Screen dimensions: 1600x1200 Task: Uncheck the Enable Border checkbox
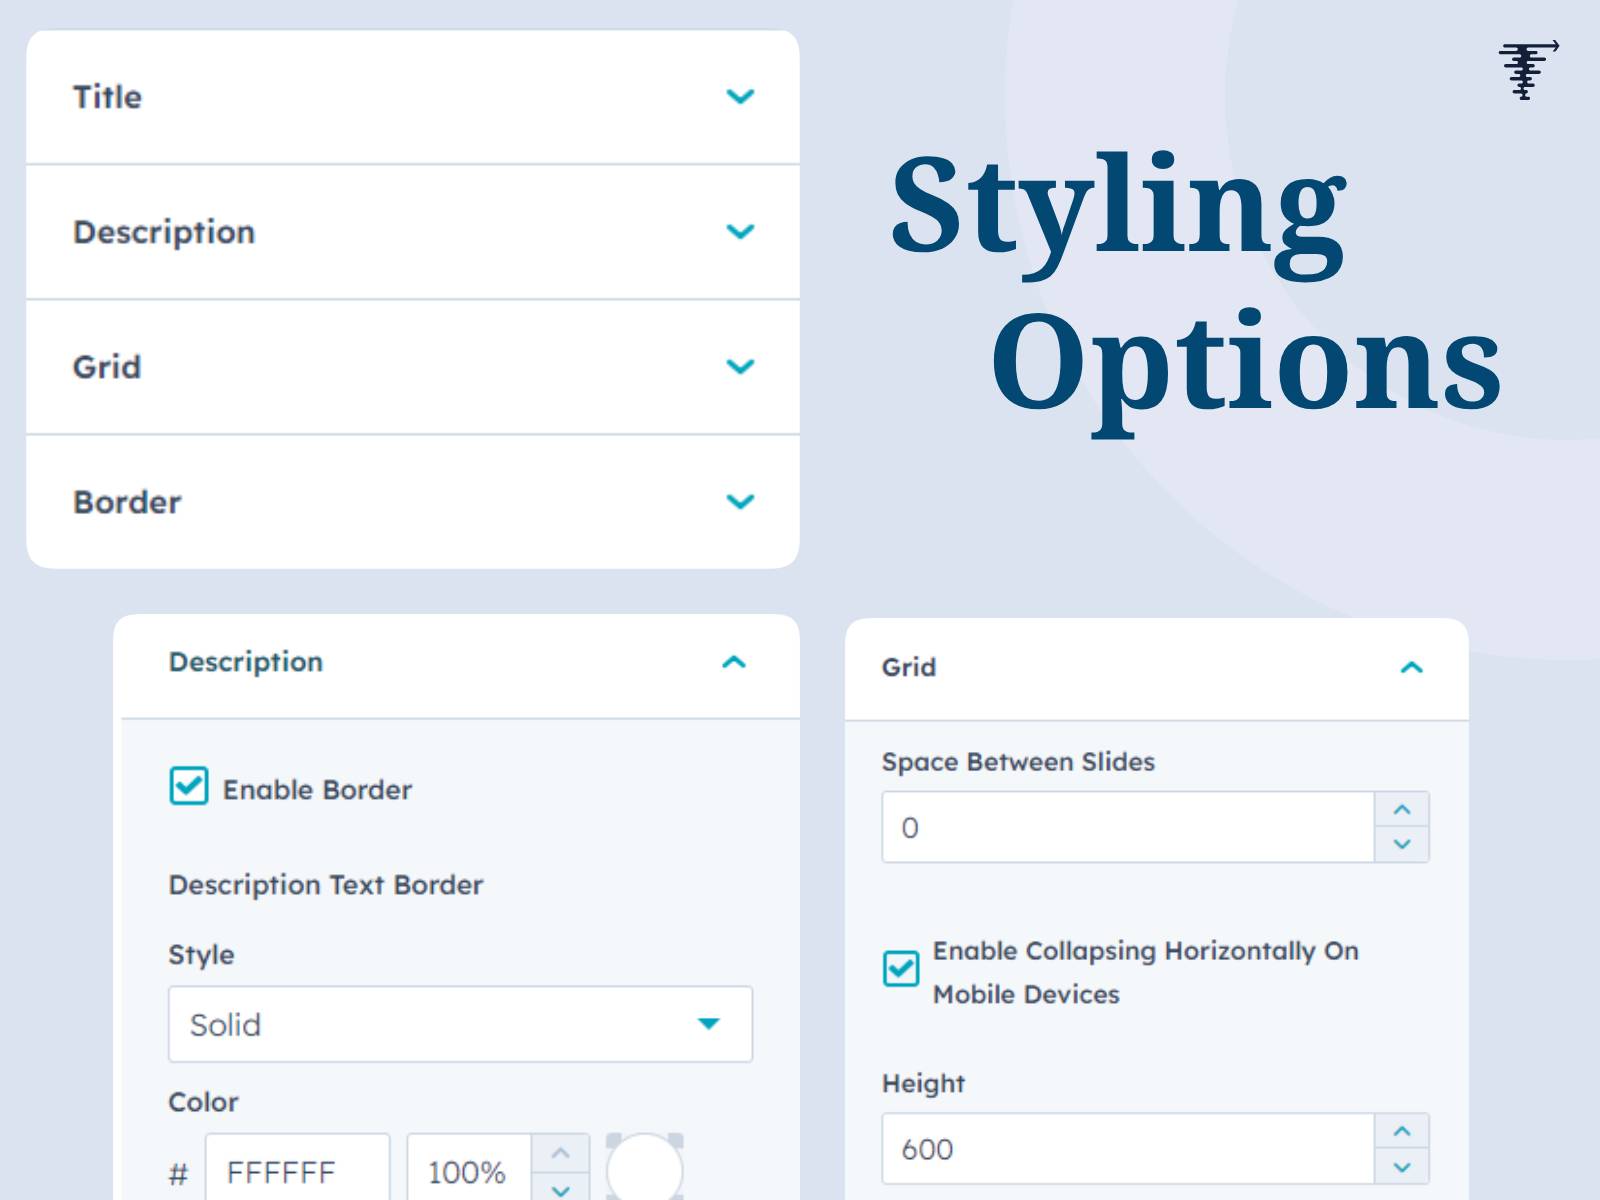click(189, 786)
